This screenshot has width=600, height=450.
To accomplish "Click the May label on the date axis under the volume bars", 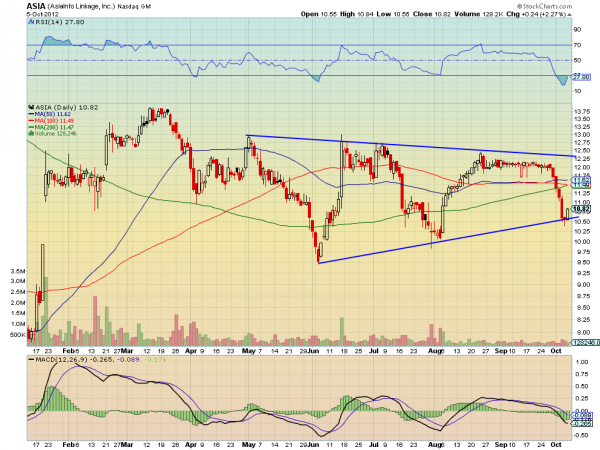I will 249,351.
